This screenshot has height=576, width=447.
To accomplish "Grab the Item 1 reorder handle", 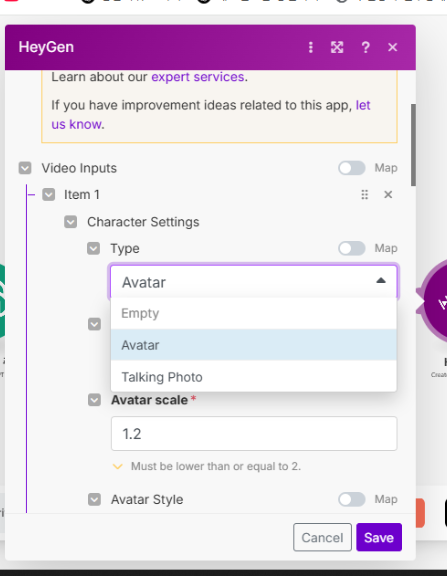I will point(364,195).
